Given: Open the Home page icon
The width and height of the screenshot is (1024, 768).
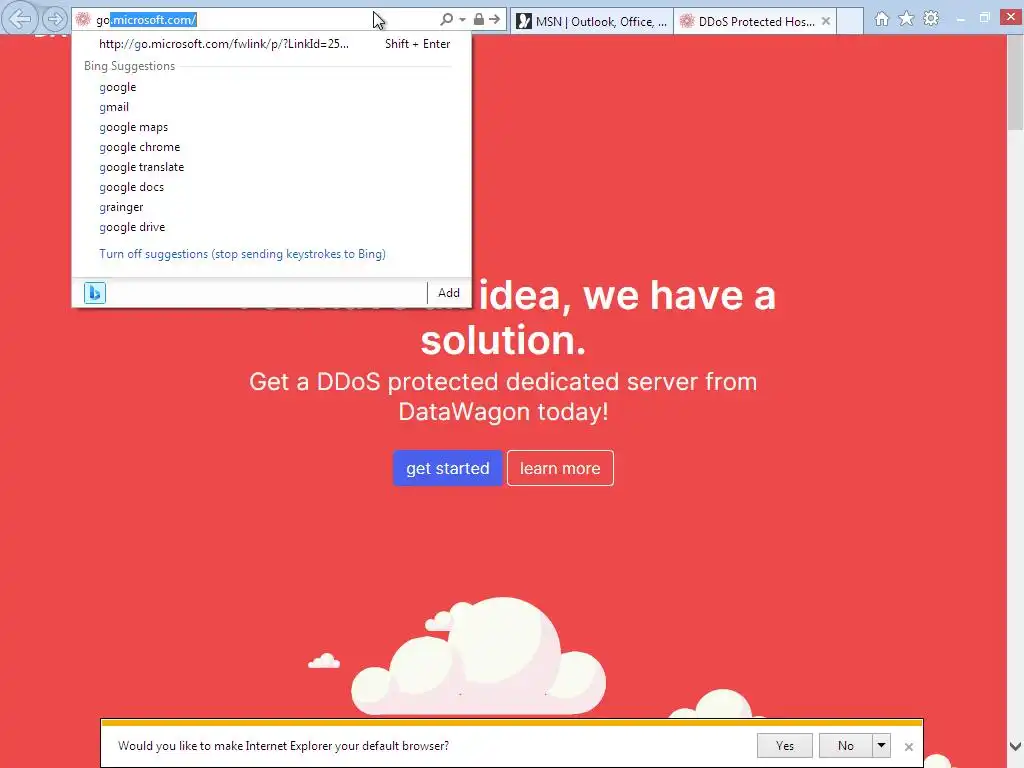Looking at the screenshot, I should (882, 19).
